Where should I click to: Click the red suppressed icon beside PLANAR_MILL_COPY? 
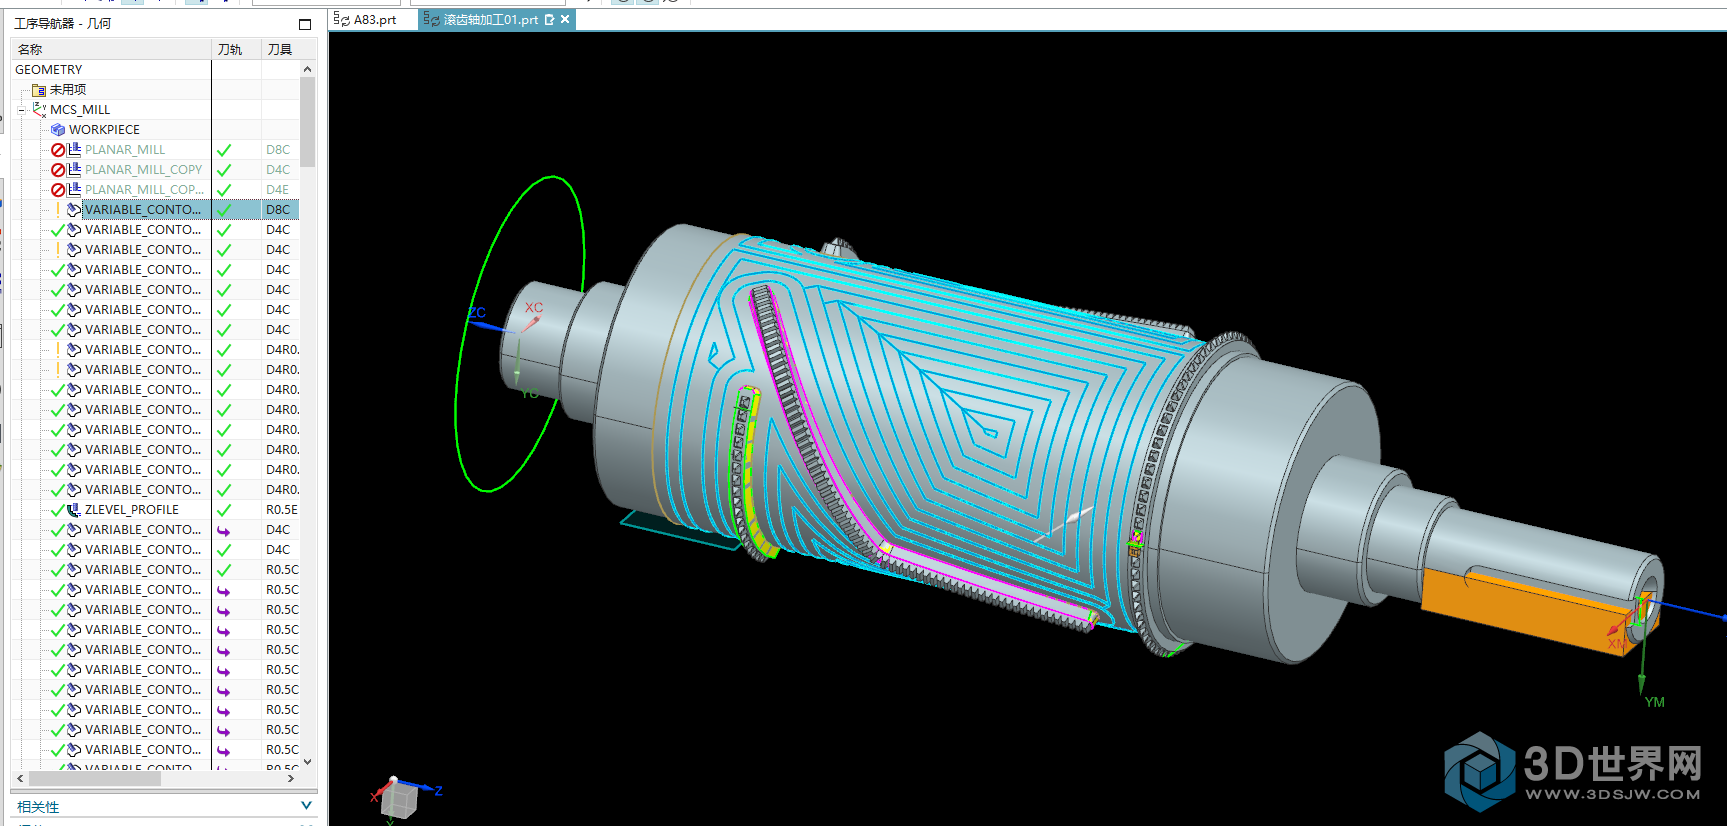[58, 170]
